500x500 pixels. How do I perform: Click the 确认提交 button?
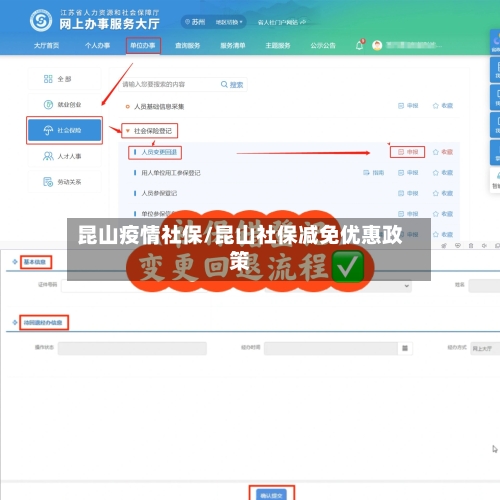pyautogui.click(x=271, y=495)
